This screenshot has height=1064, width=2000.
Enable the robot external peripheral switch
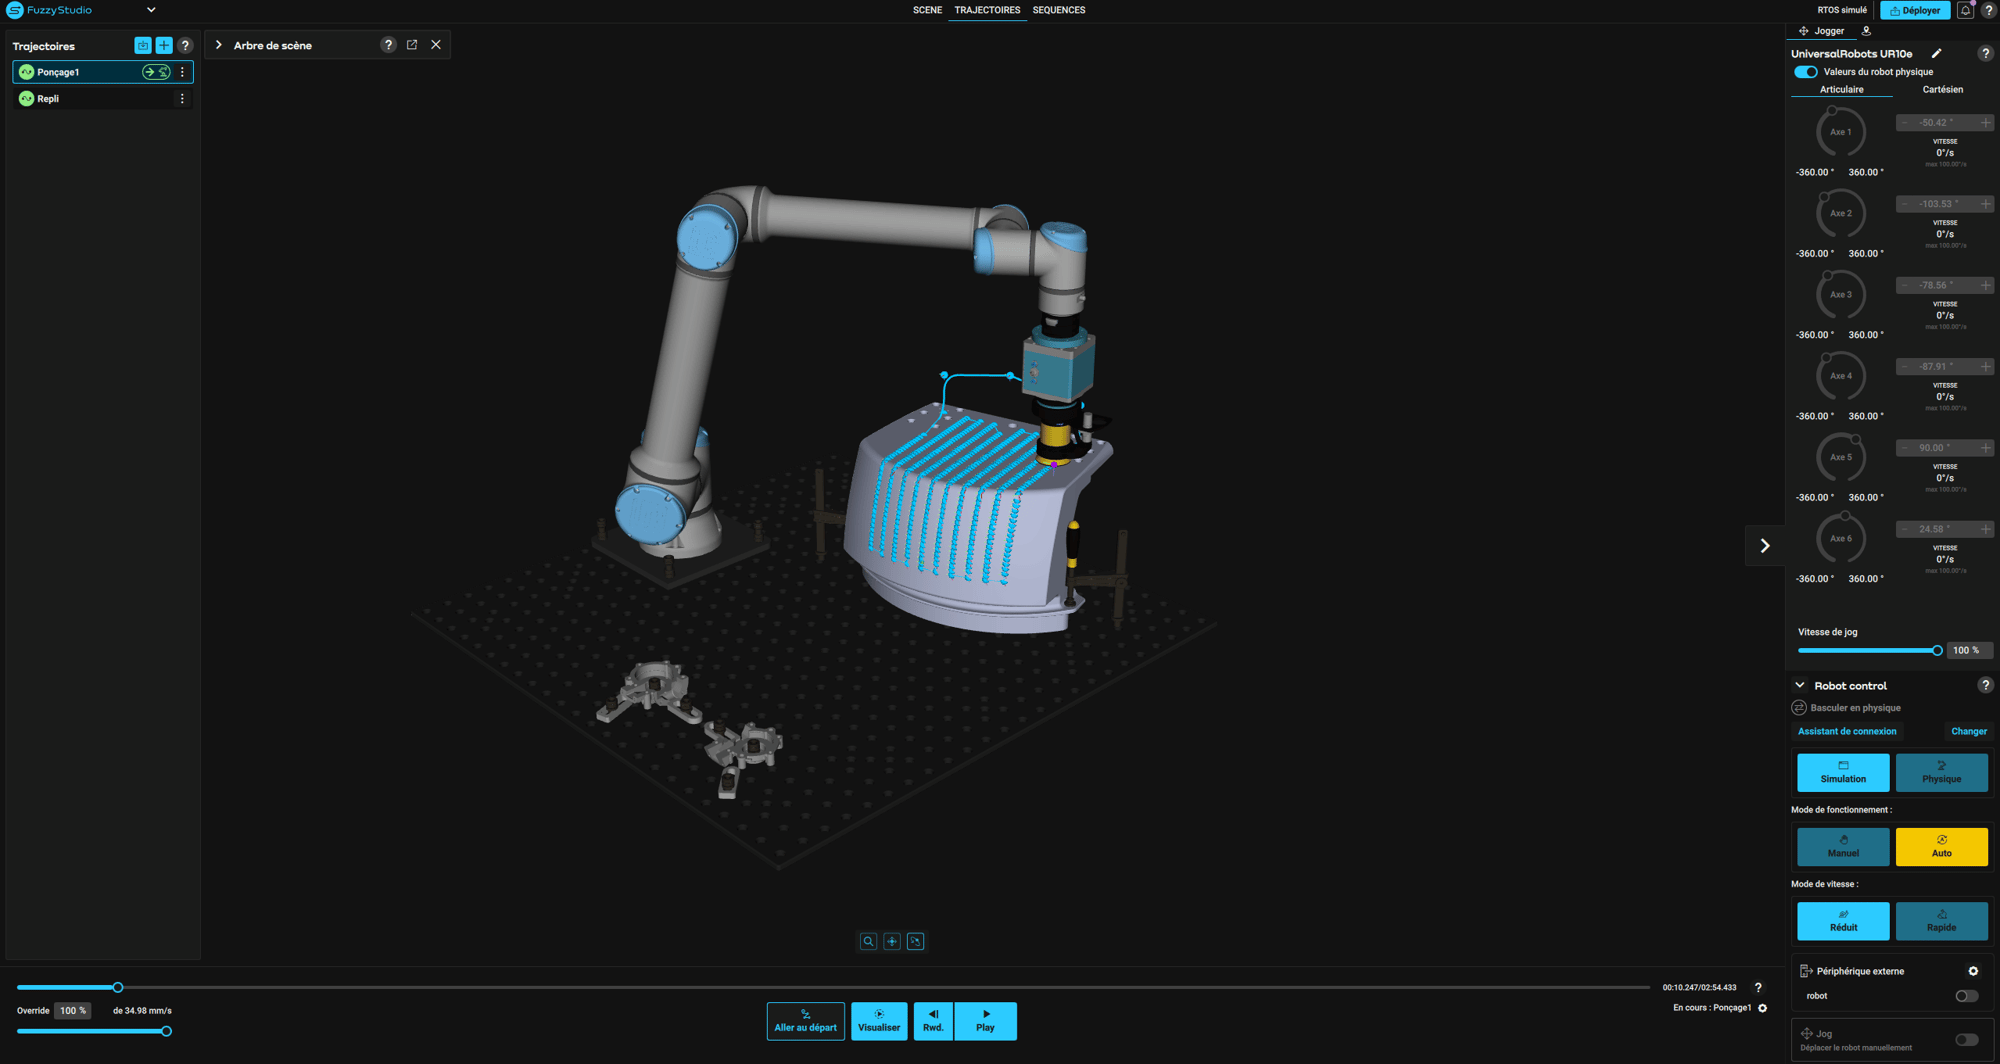pyautogui.click(x=1966, y=996)
